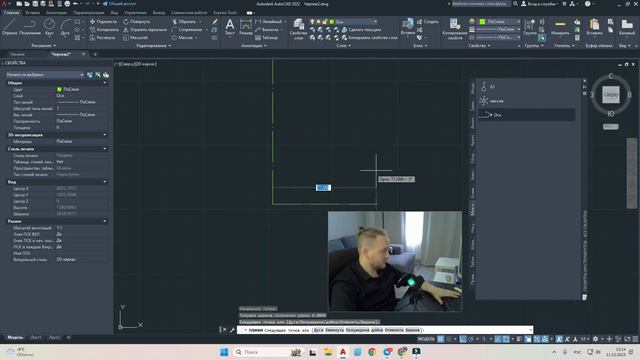Click the Вставить (Paste) icon
This screenshot has width=640, height=360.
pyautogui.click(x=594, y=27)
